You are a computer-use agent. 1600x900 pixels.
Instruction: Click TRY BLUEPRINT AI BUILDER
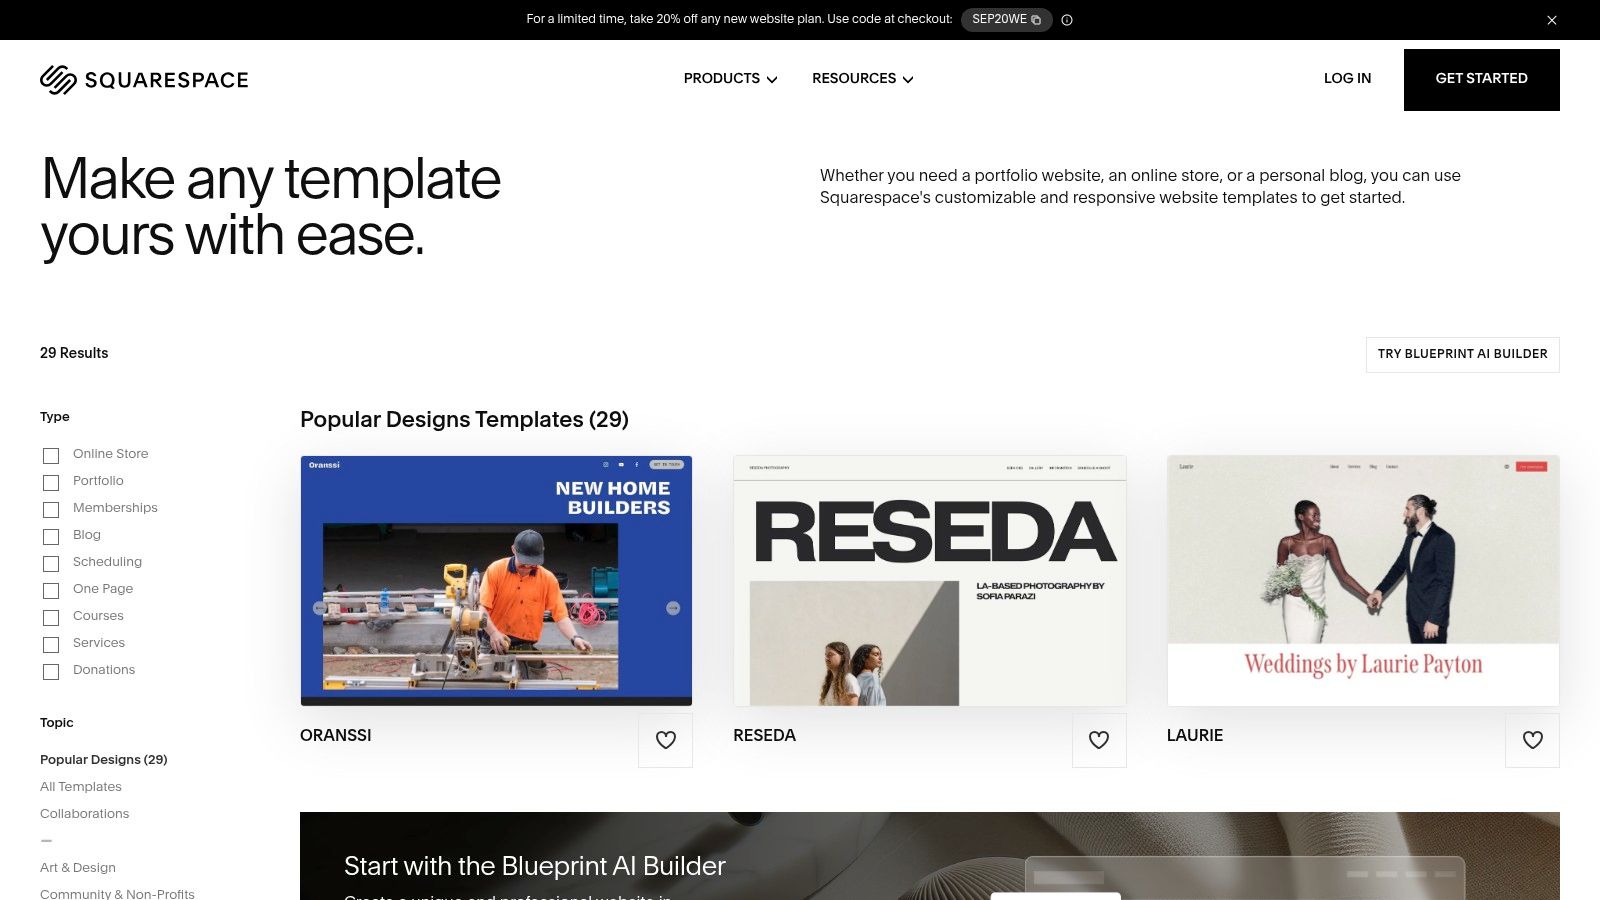click(1462, 354)
